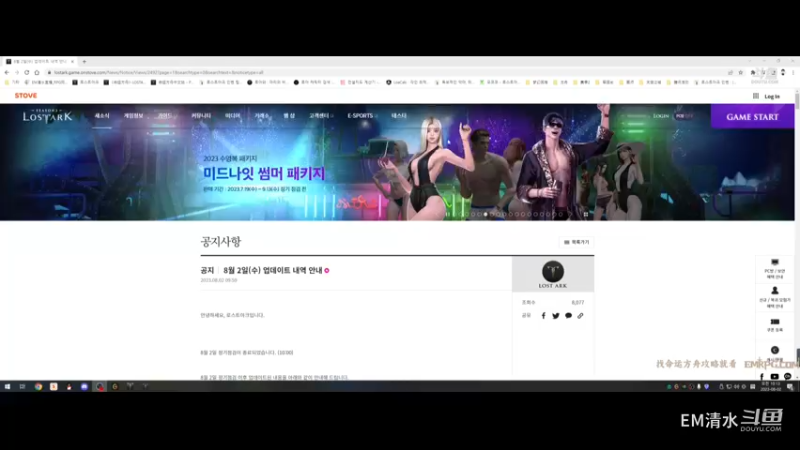Image resolution: width=800 pixels, height=450 pixels.
Task: Open the 테스터 menu
Action: pos(399,116)
